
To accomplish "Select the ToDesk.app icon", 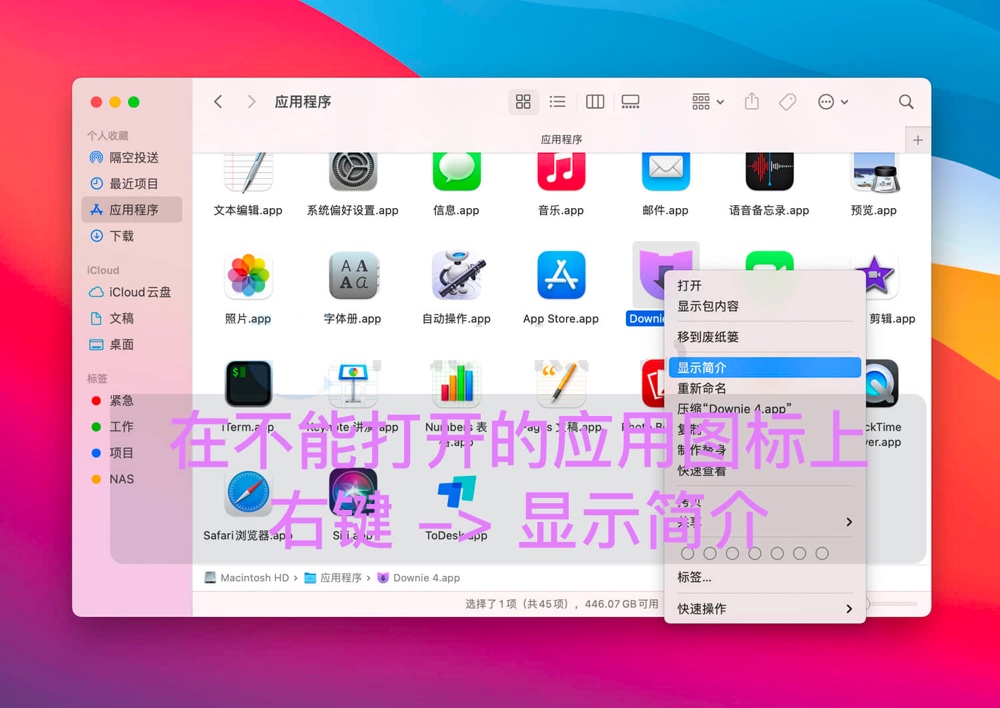I will coord(457,492).
